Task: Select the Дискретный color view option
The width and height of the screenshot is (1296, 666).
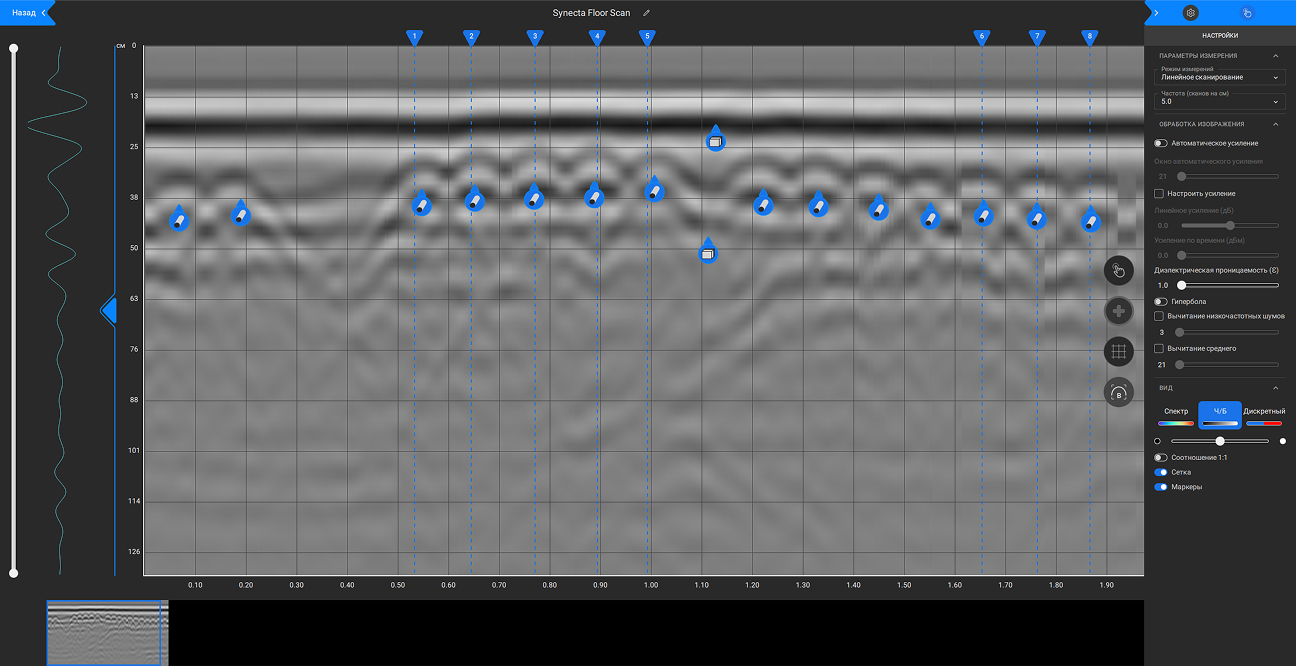Action: [x=1264, y=417]
